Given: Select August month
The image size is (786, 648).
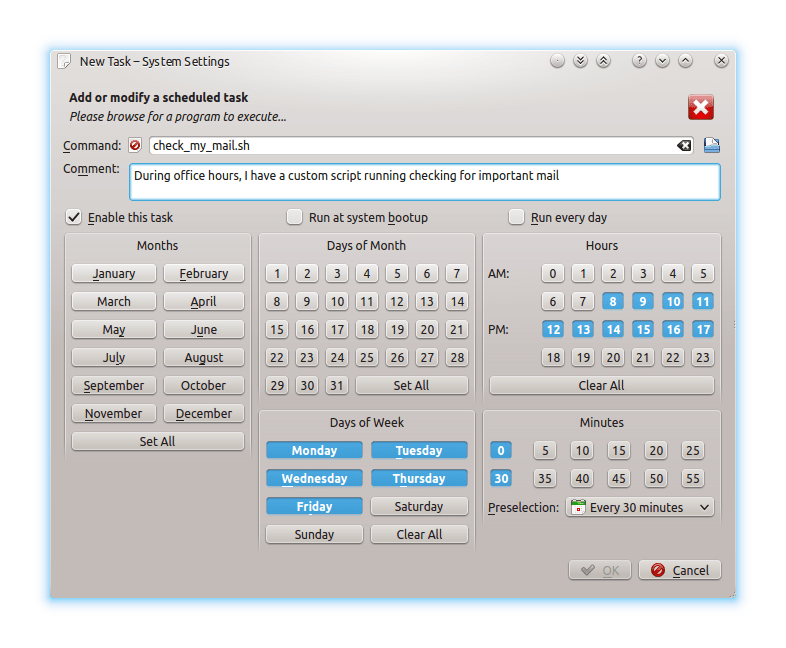Looking at the screenshot, I should pos(204,358).
